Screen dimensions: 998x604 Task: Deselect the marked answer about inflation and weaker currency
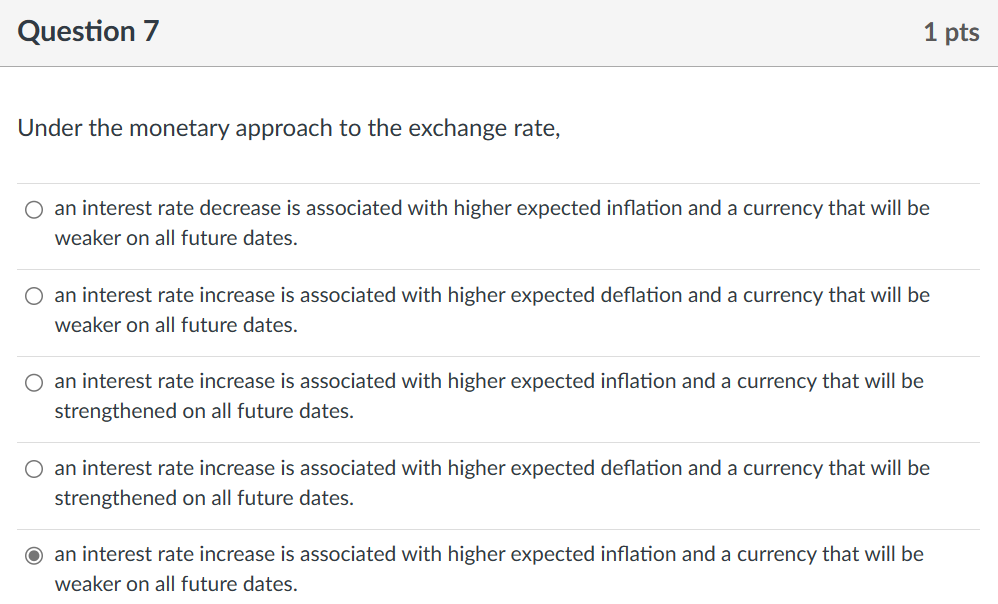click(33, 555)
